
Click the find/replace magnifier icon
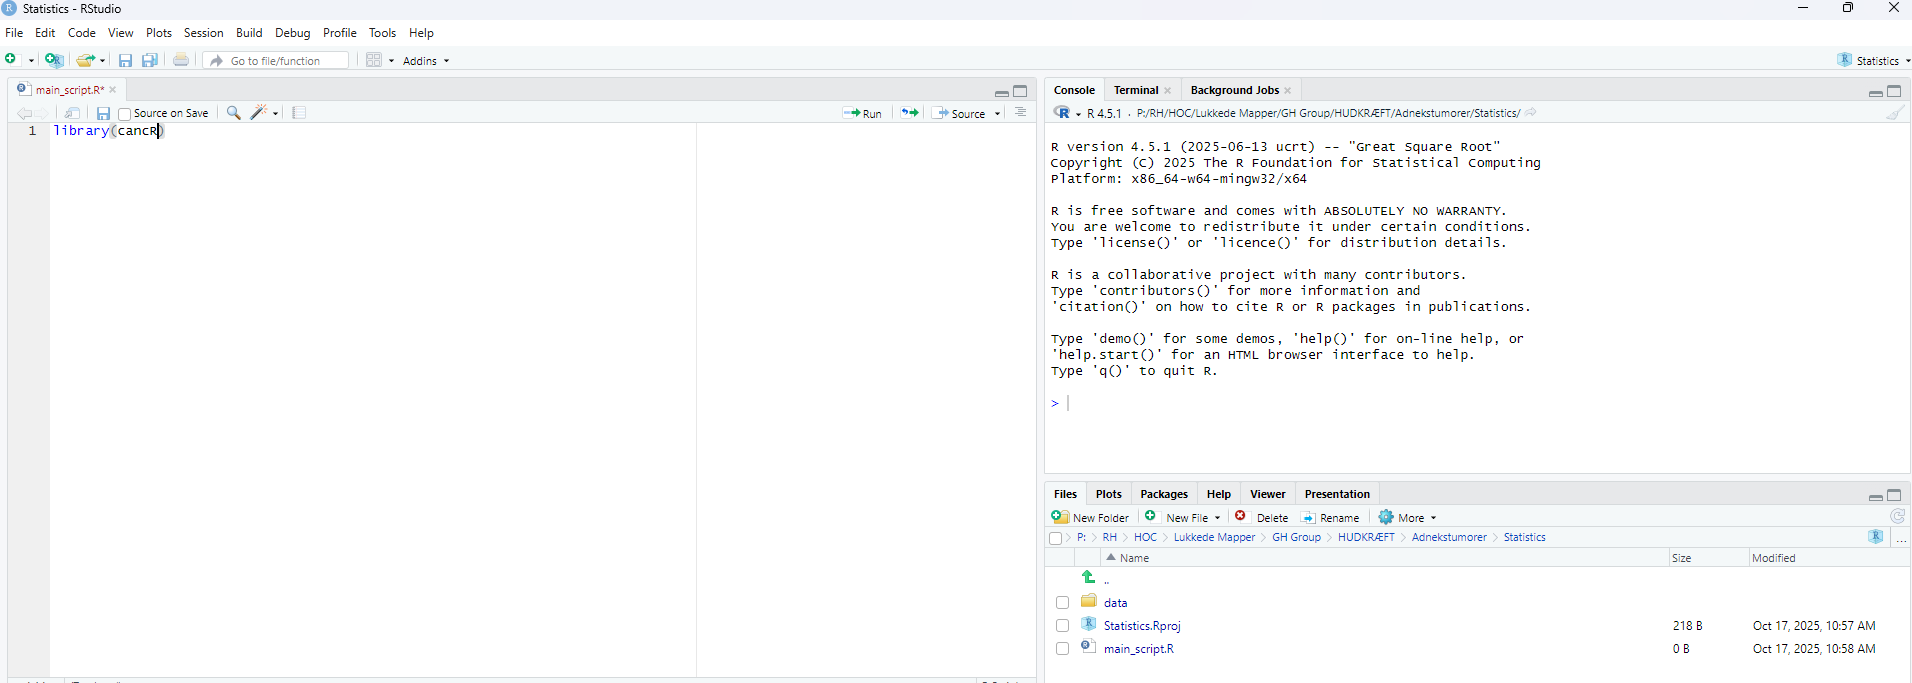click(x=233, y=113)
